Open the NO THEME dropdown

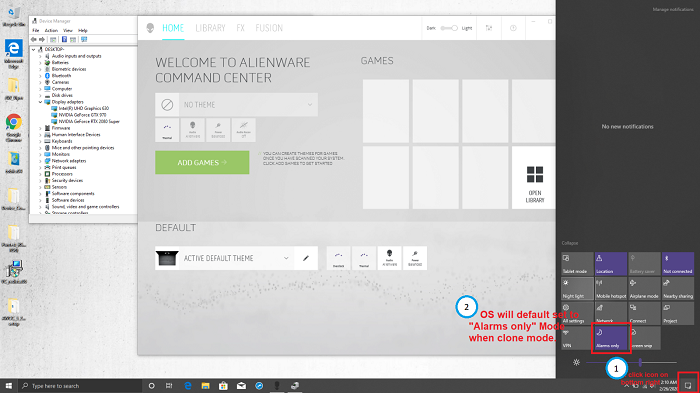coord(248,105)
